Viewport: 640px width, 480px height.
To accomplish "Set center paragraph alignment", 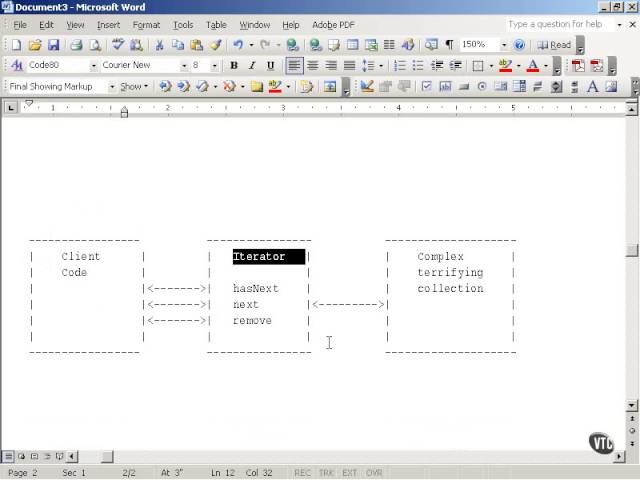I will [x=313, y=65].
